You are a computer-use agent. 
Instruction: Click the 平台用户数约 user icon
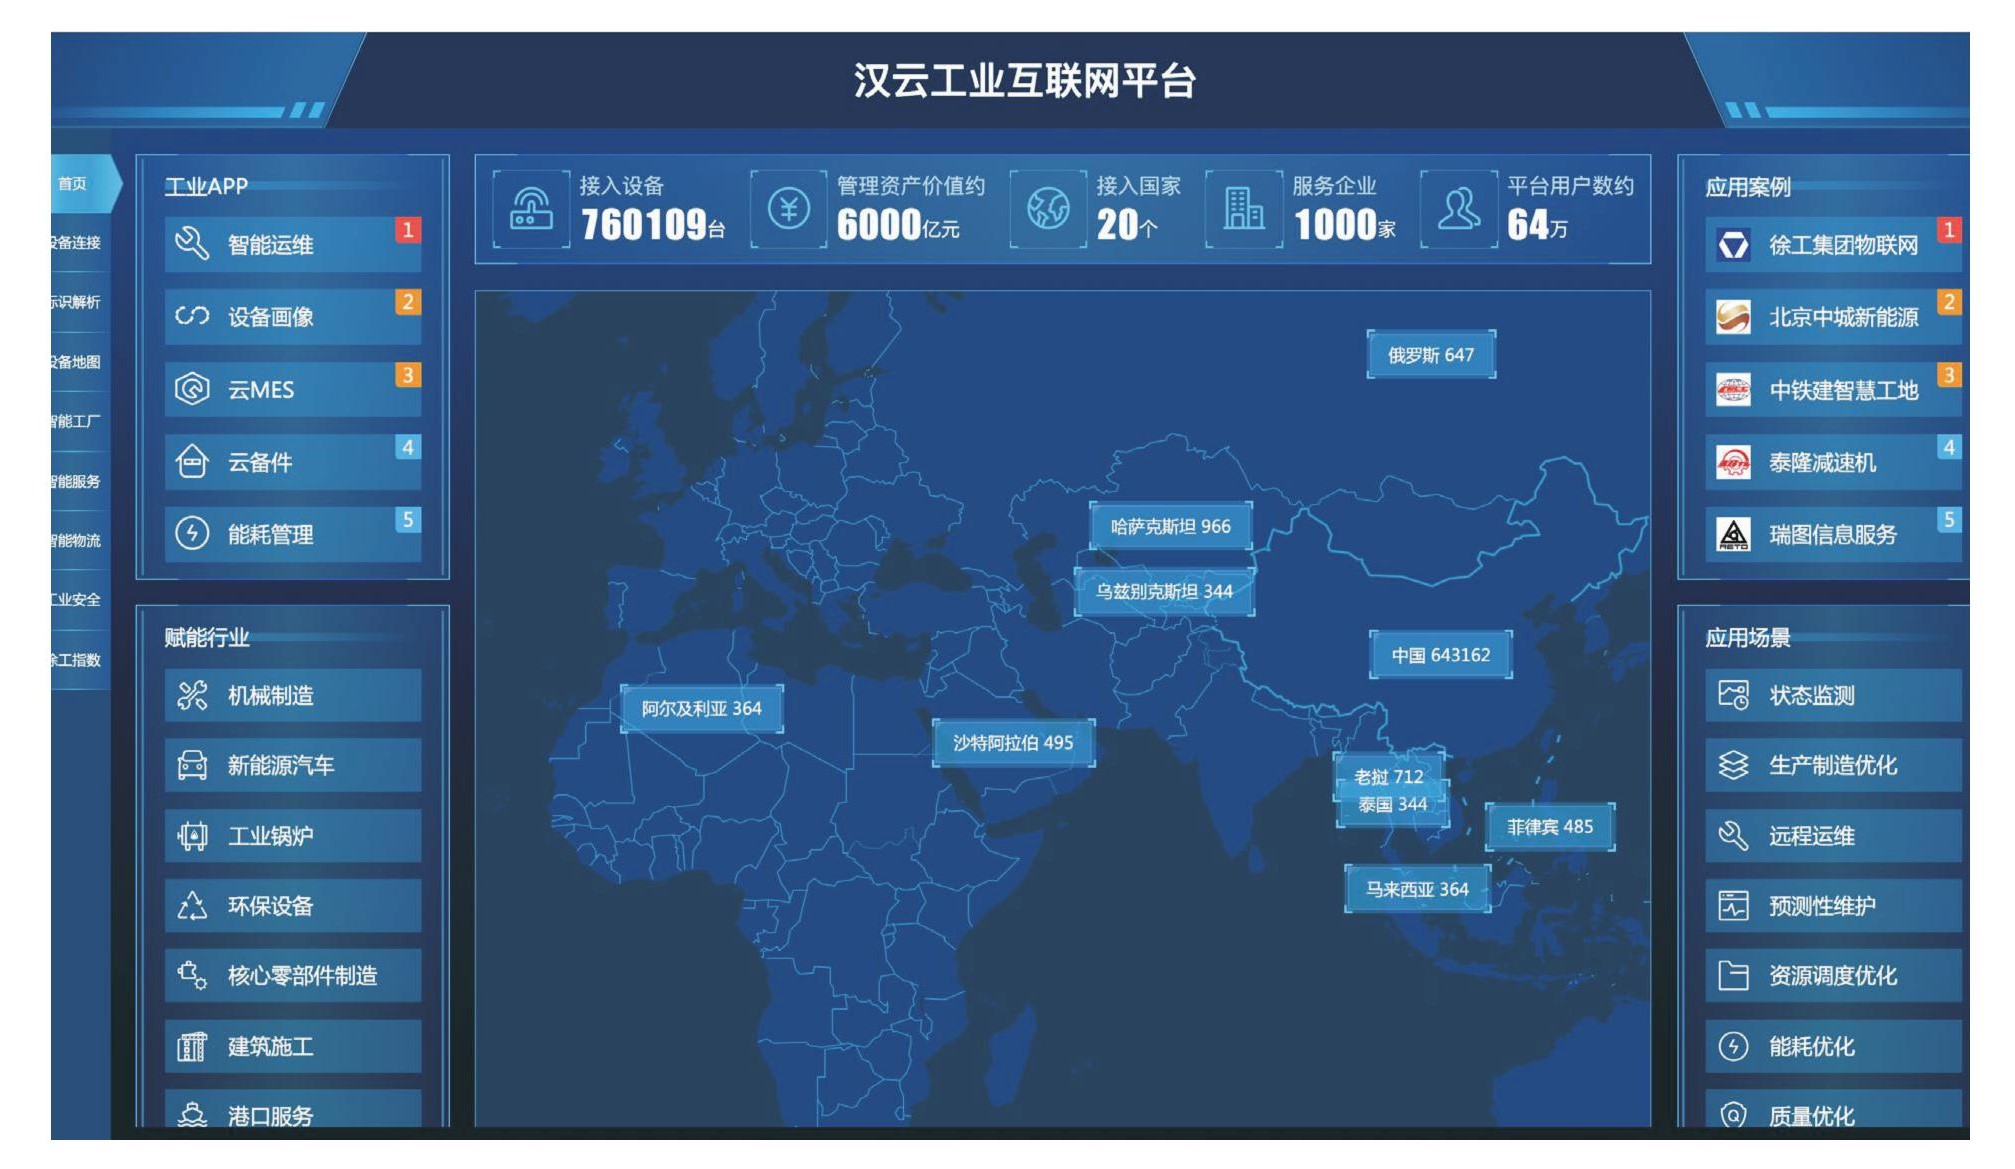coord(1459,209)
